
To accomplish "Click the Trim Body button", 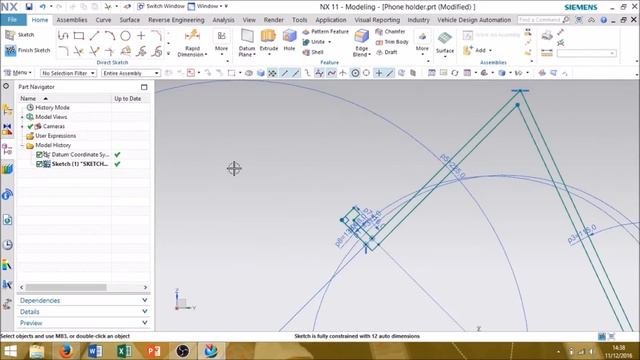I will point(392,42).
